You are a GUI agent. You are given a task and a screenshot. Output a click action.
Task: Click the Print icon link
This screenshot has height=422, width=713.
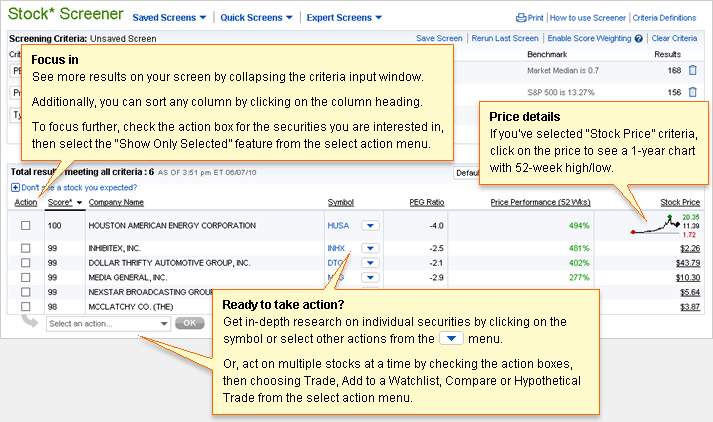(520, 18)
